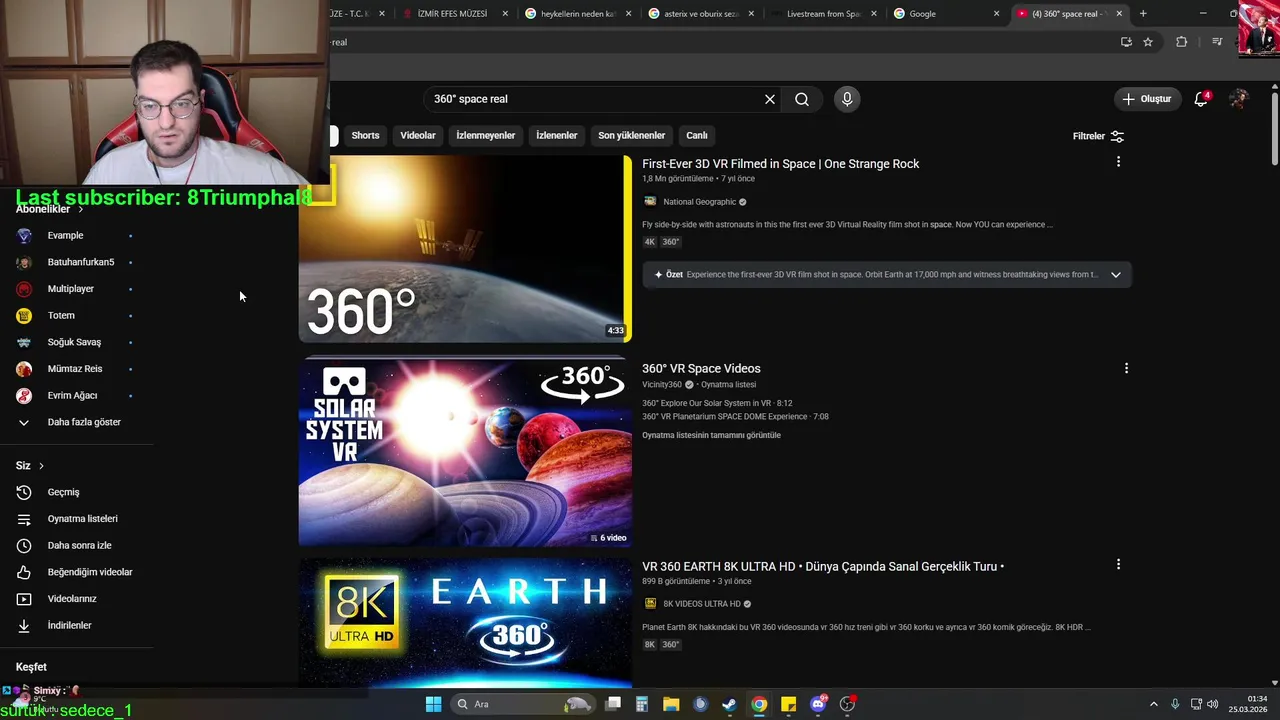1280x720 pixels.
Task: Start voice search with the microphone icon
Action: pos(847,99)
